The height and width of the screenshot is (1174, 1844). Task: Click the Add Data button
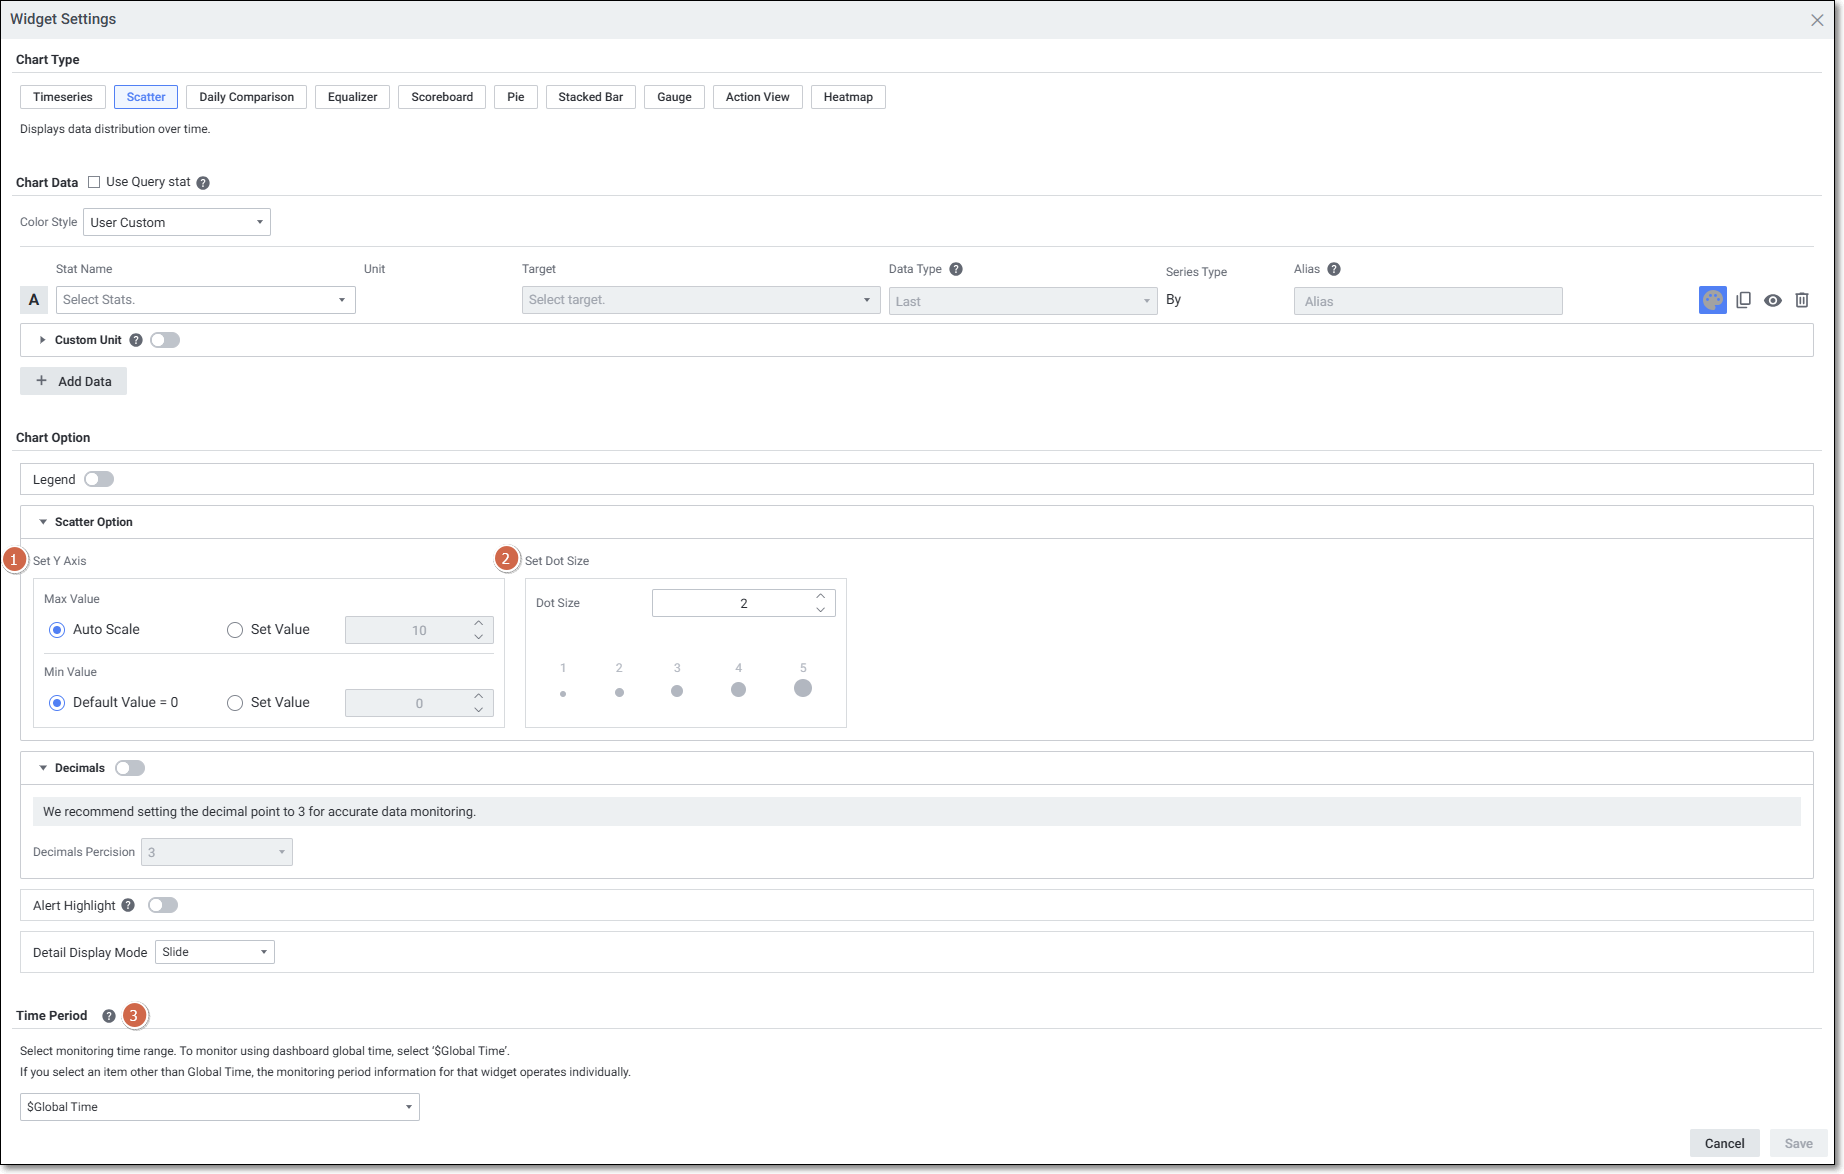point(73,381)
